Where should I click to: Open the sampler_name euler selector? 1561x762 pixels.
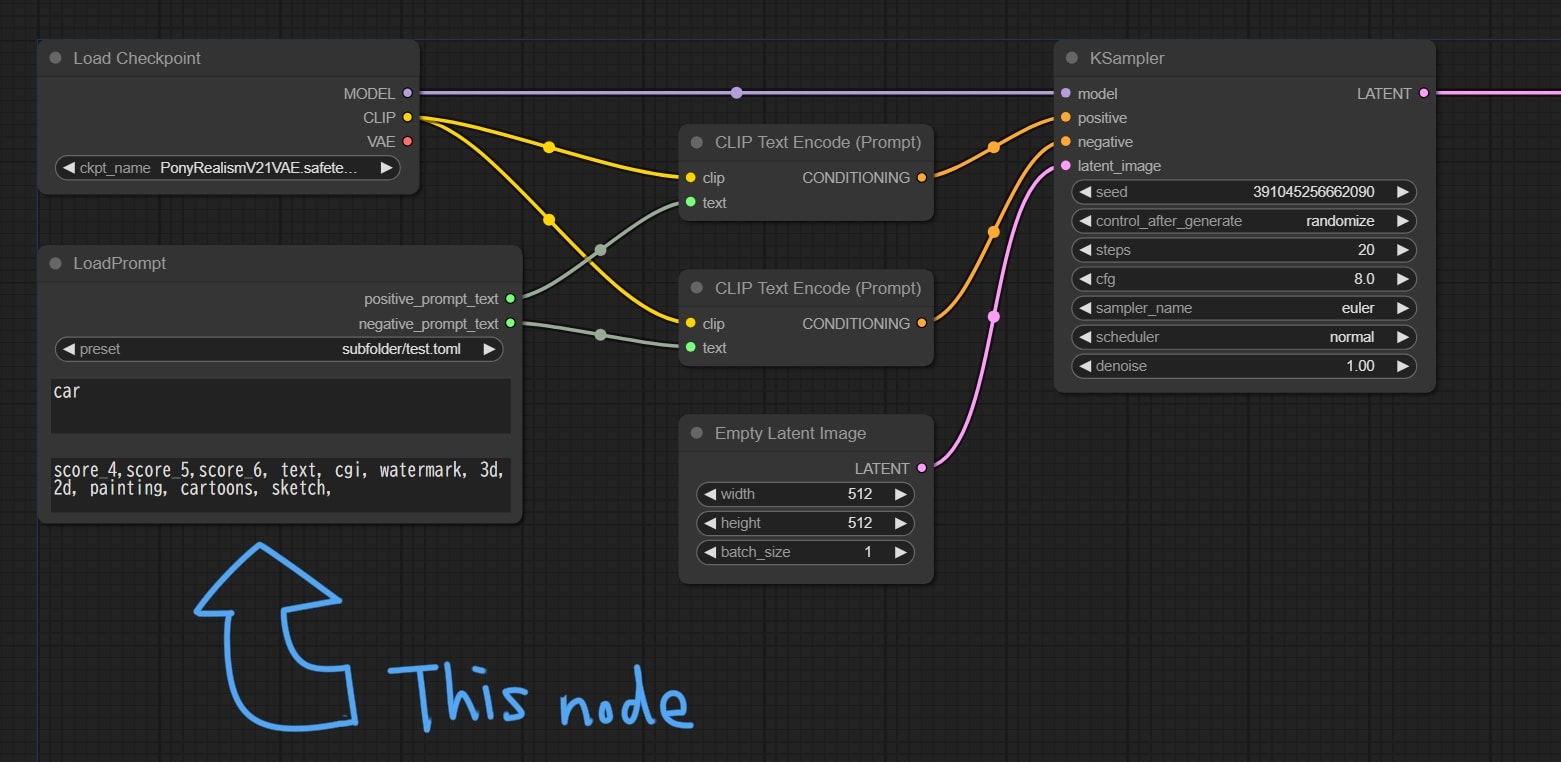click(x=1244, y=308)
